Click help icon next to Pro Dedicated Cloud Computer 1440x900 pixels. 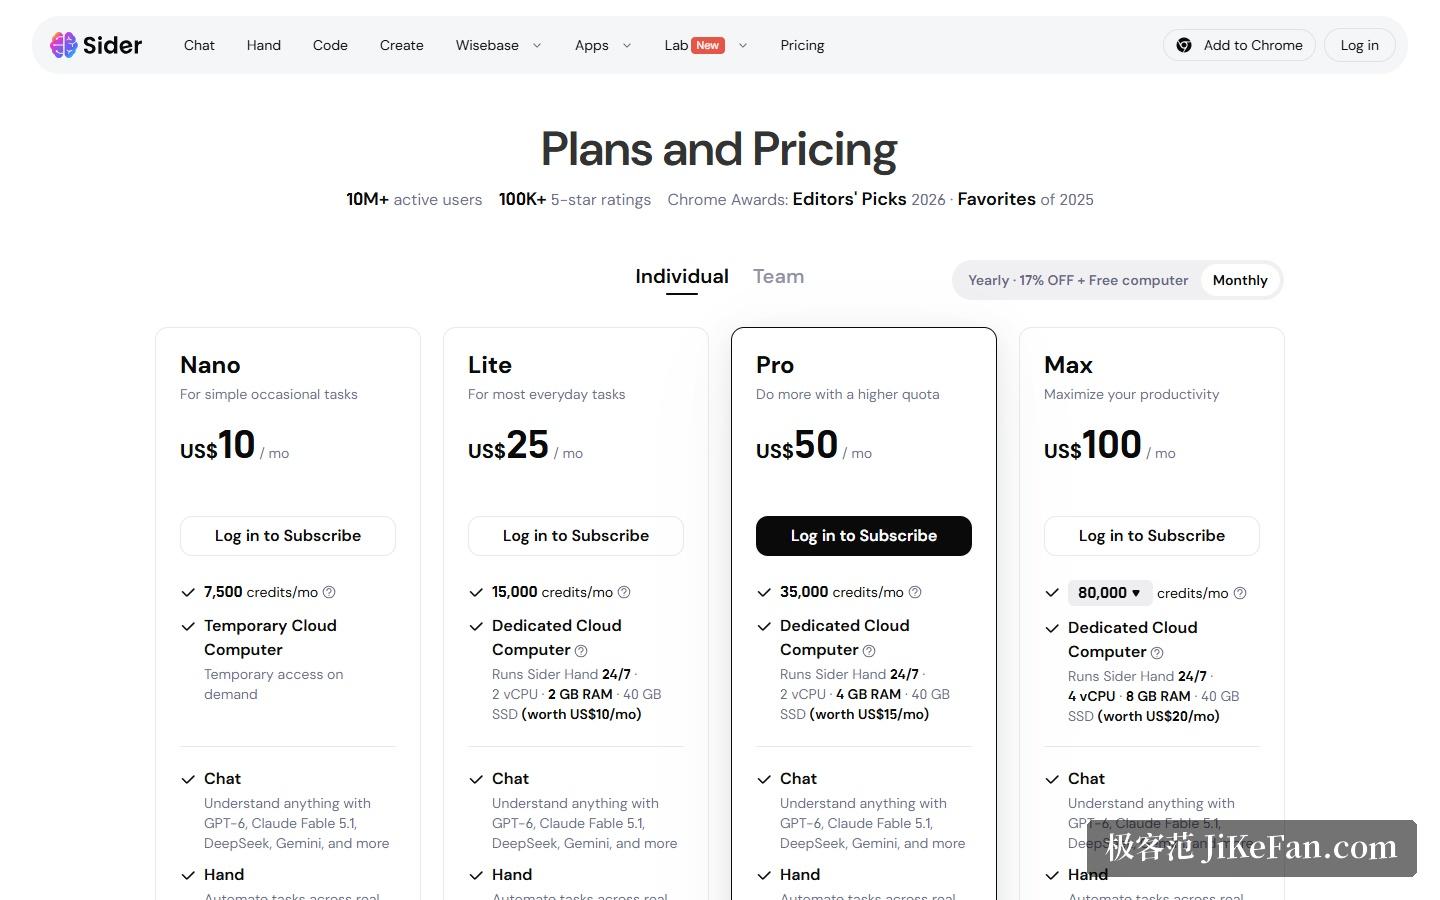tap(869, 651)
